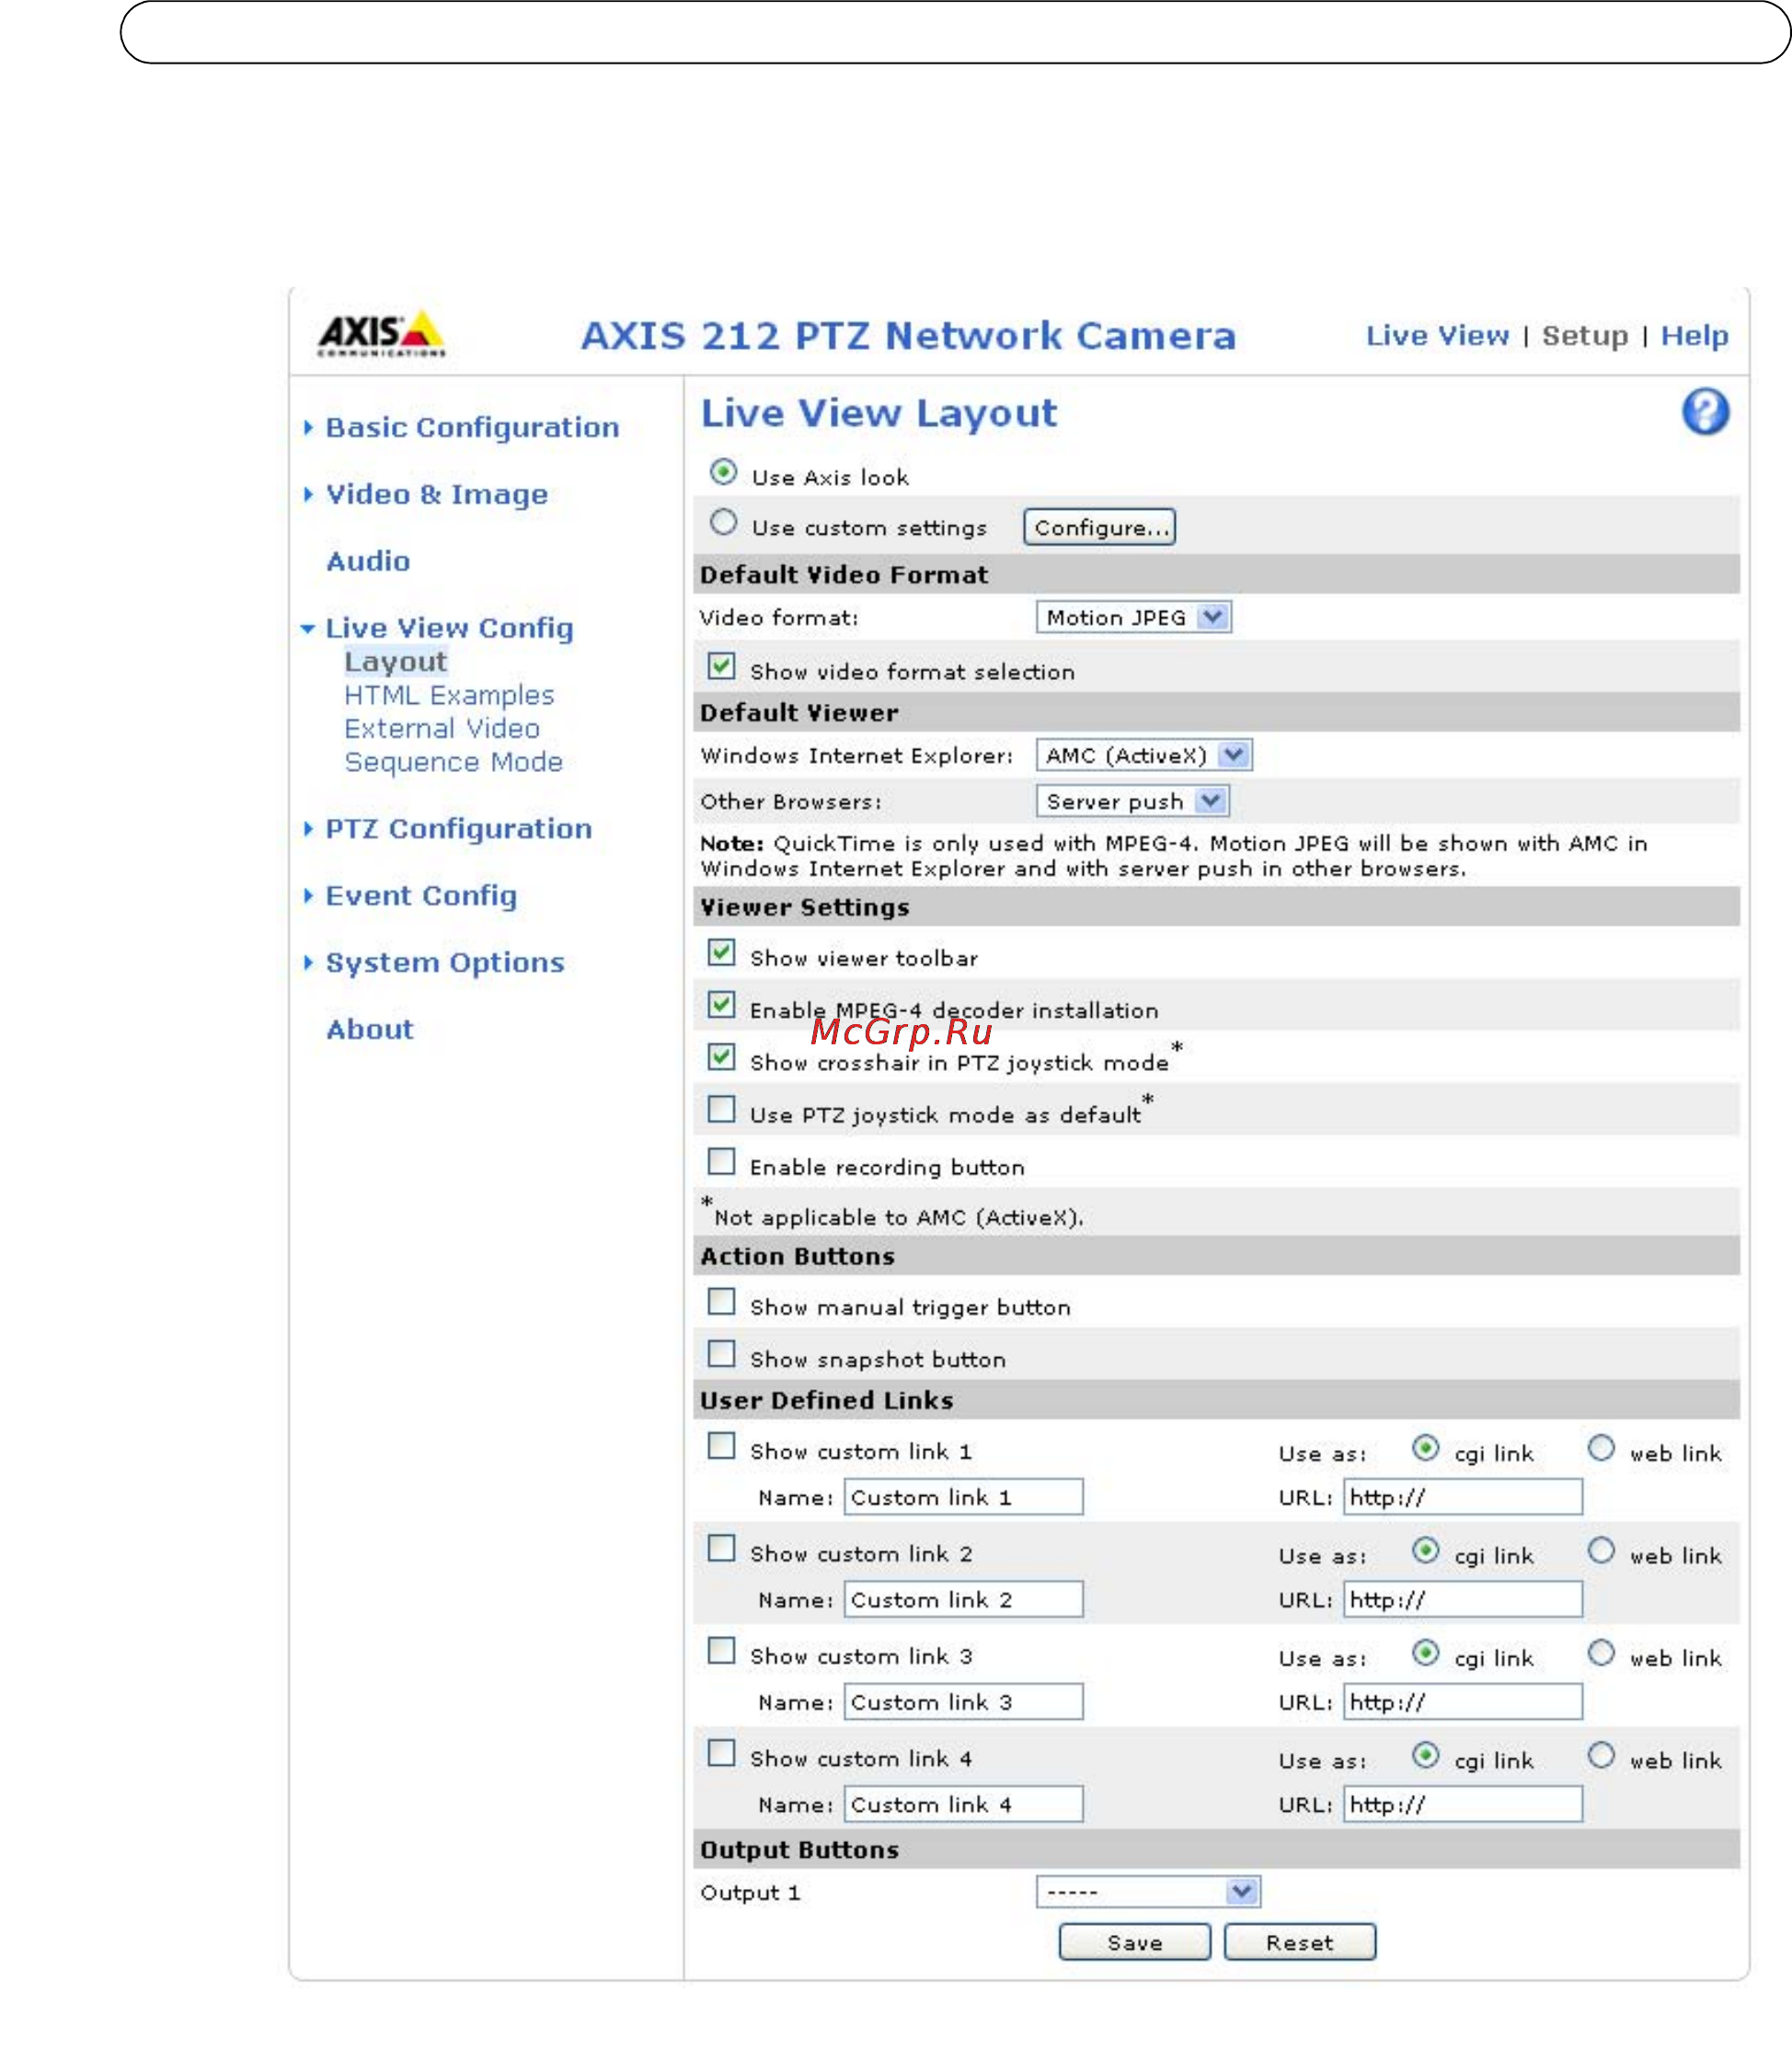Open HTML Examples submenu item
Screen dimensions: 1792x2062
click(x=449, y=695)
